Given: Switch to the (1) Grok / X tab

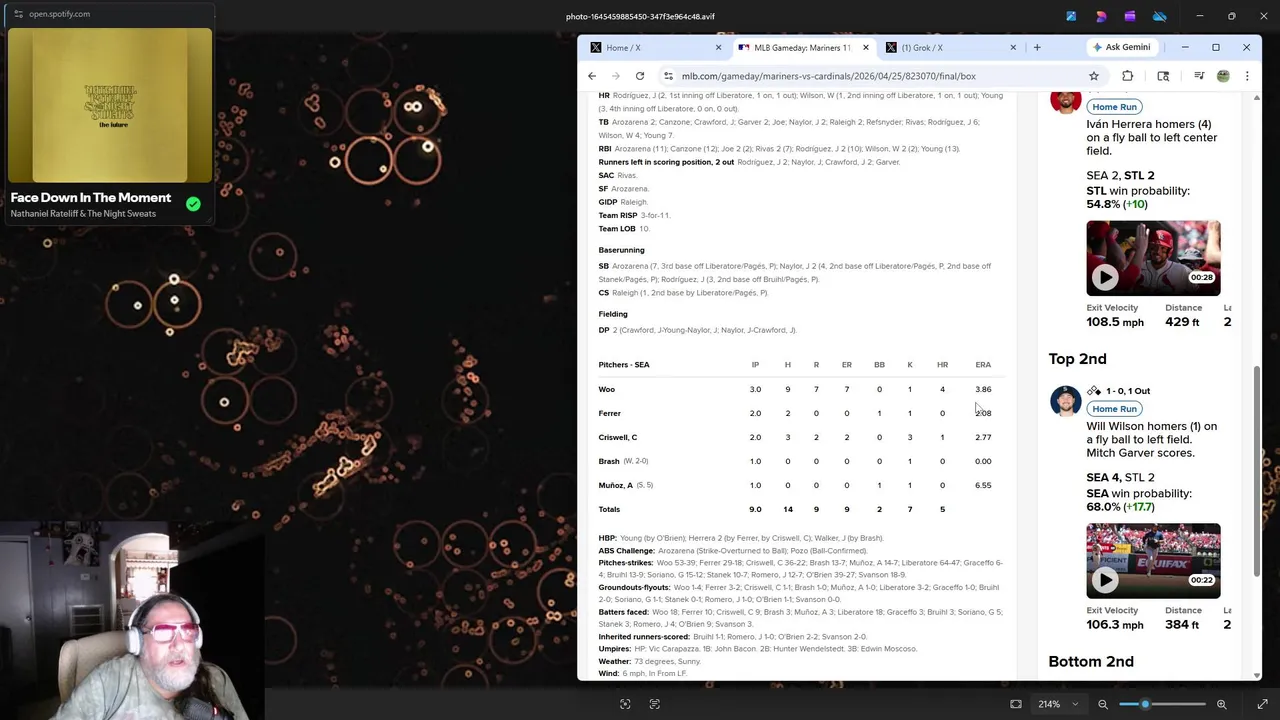Looking at the screenshot, I should [x=949, y=47].
